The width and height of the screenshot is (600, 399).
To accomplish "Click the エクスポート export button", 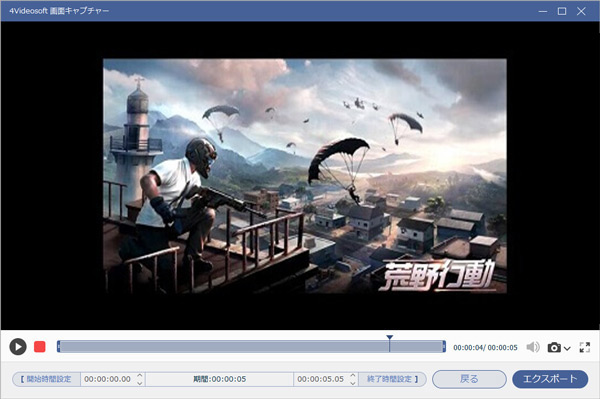I will tap(550, 379).
